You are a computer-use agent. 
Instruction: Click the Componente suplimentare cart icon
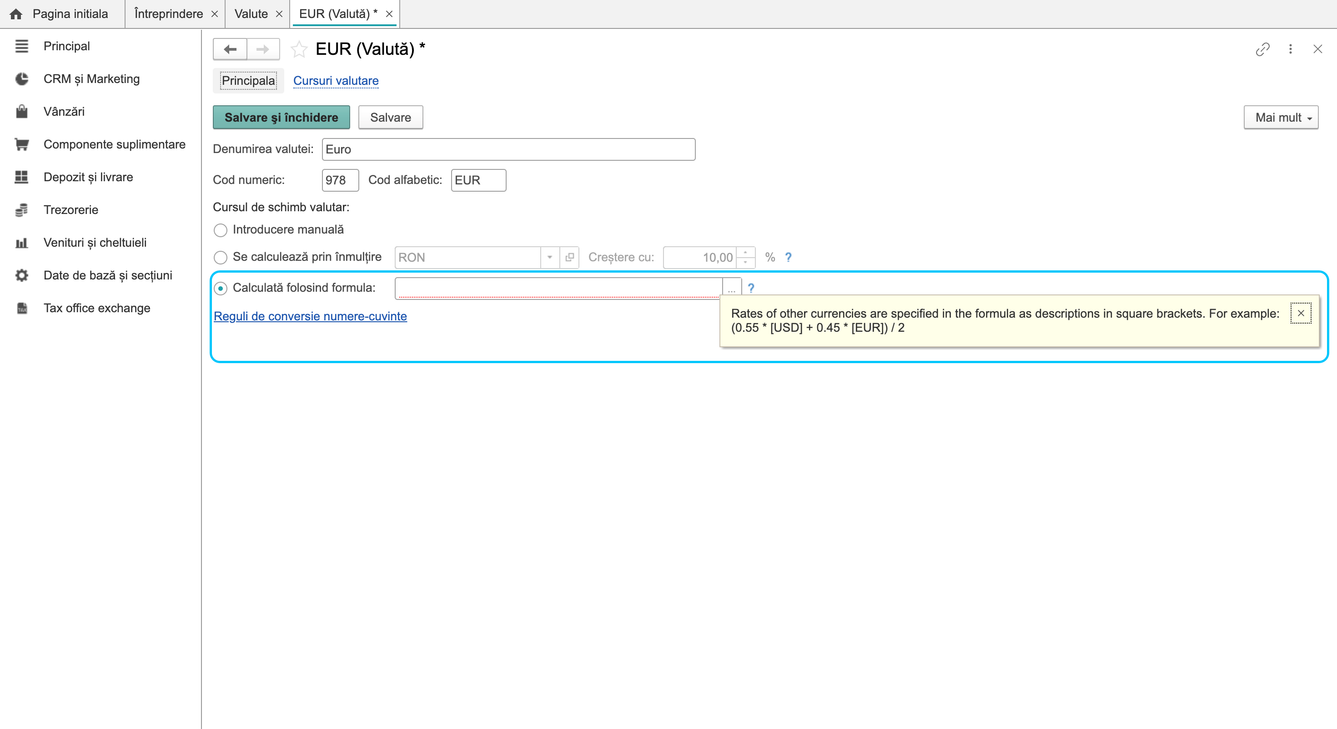click(x=21, y=144)
